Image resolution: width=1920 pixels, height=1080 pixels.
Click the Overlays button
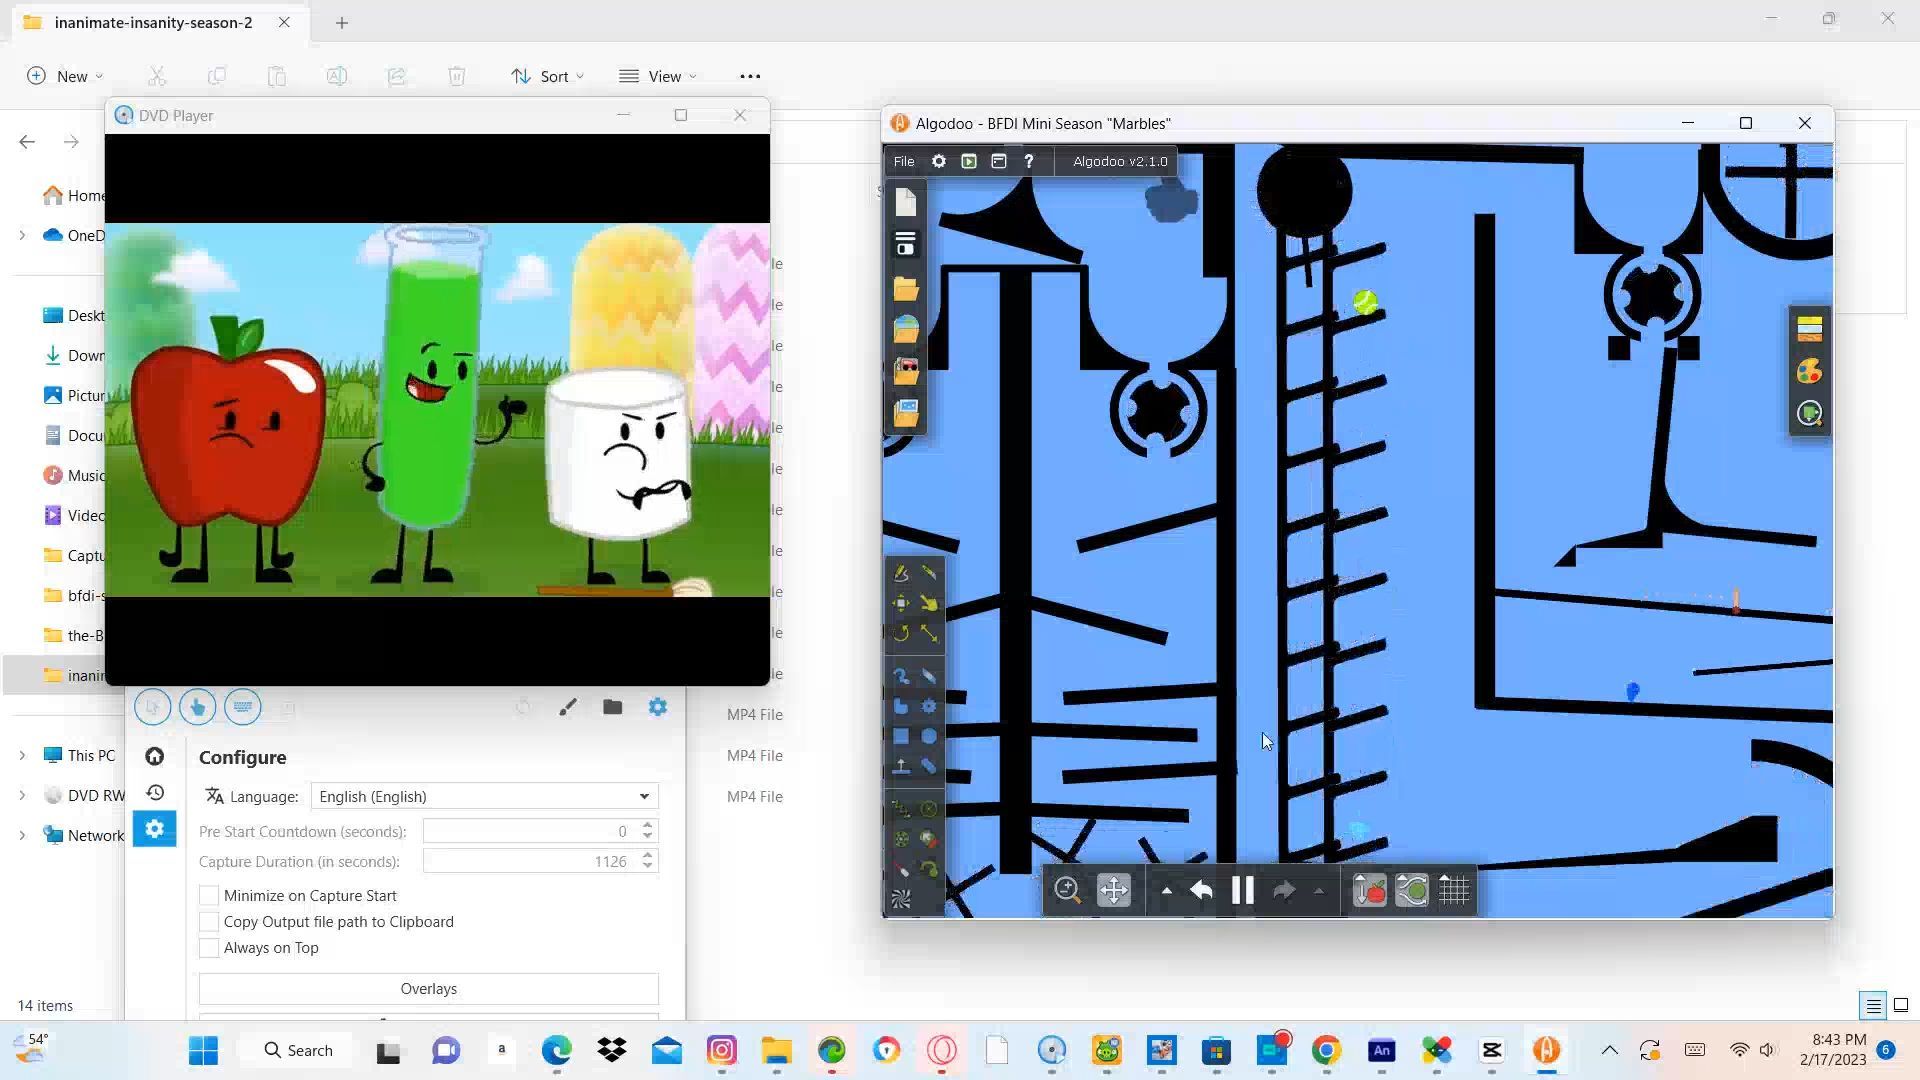click(428, 989)
